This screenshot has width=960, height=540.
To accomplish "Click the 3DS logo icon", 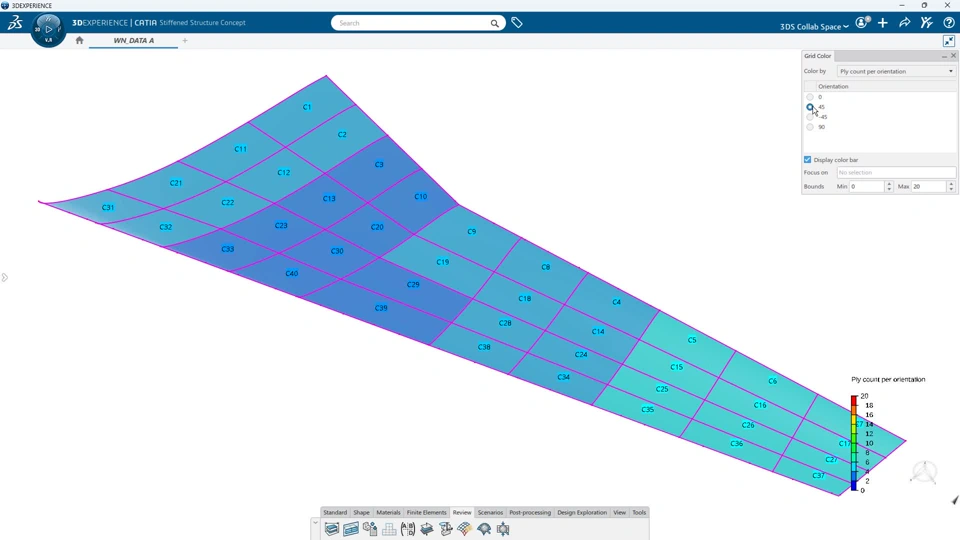I will click(x=15, y=23).
